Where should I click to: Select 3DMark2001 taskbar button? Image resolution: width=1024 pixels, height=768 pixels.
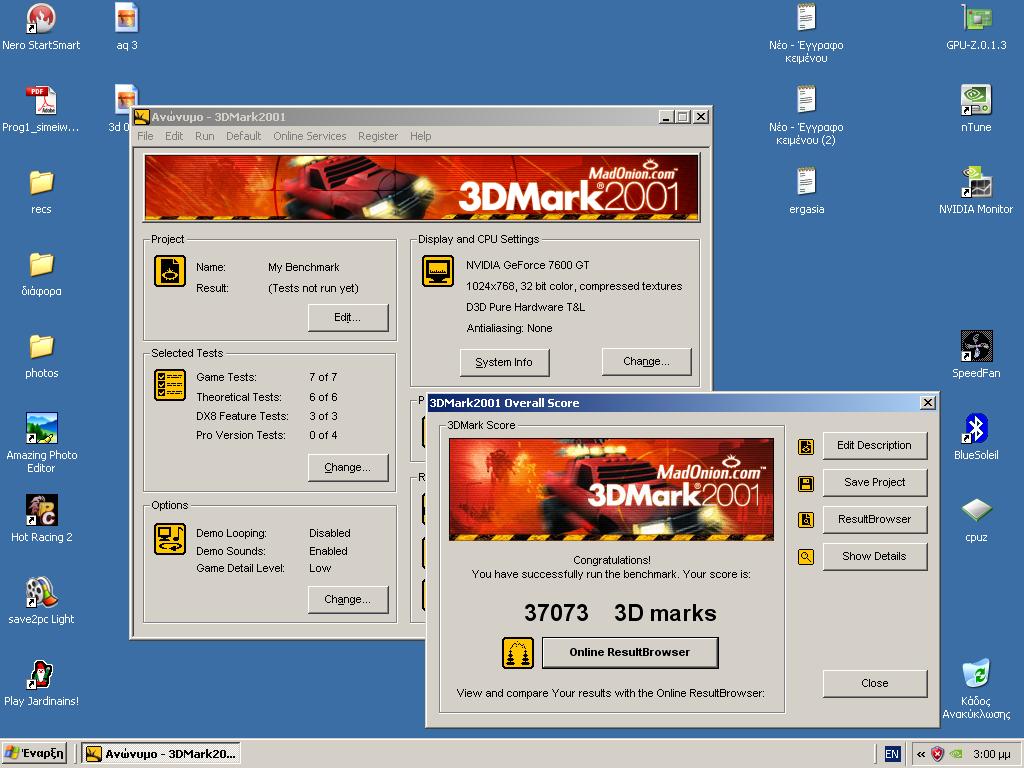[x=162, y=753]
